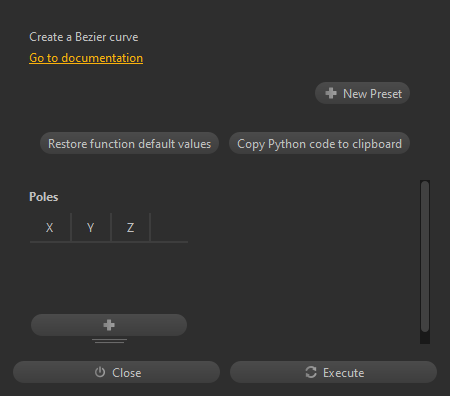Image resolution: width=450 pixels, height=396 pixels.
Task: Click the Poles parameter label
Action: (44, 197)
